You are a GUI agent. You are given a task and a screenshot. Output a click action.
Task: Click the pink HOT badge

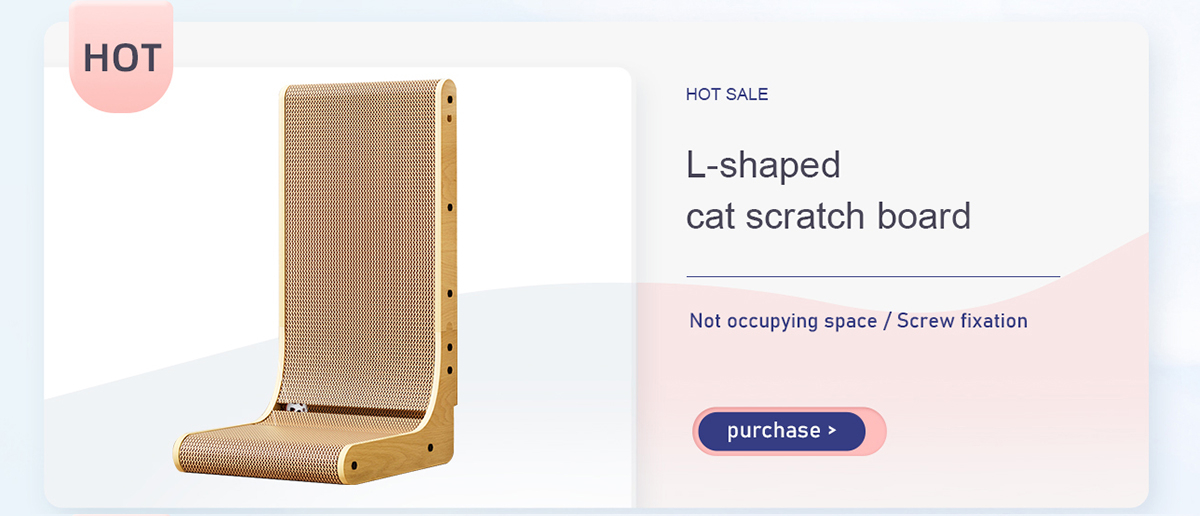121,56
